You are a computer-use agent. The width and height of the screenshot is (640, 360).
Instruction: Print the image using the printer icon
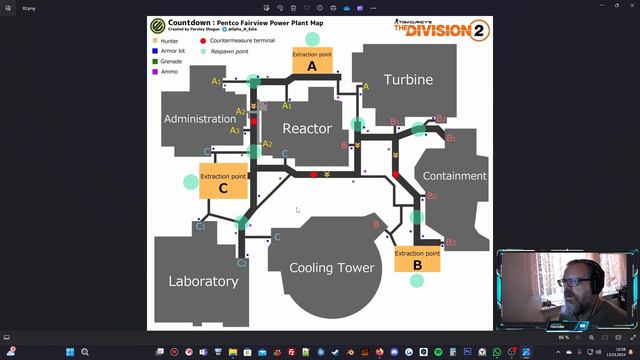click(333, 8)
